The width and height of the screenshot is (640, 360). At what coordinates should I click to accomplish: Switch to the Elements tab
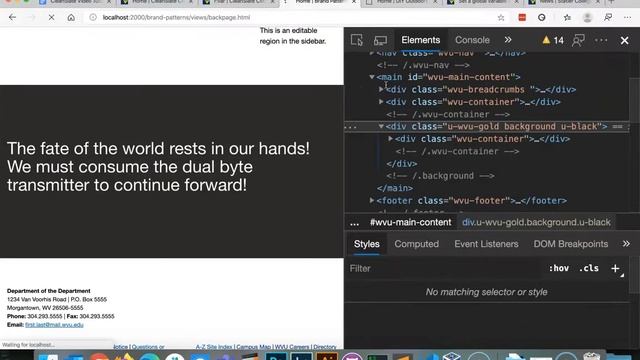coord(420,40)
